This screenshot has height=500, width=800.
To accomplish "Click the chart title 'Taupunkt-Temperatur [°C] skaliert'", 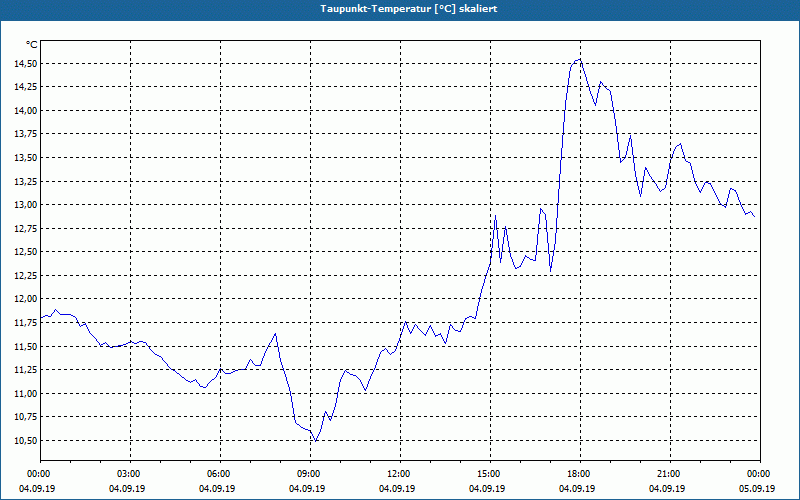I will tap(409, 9).
